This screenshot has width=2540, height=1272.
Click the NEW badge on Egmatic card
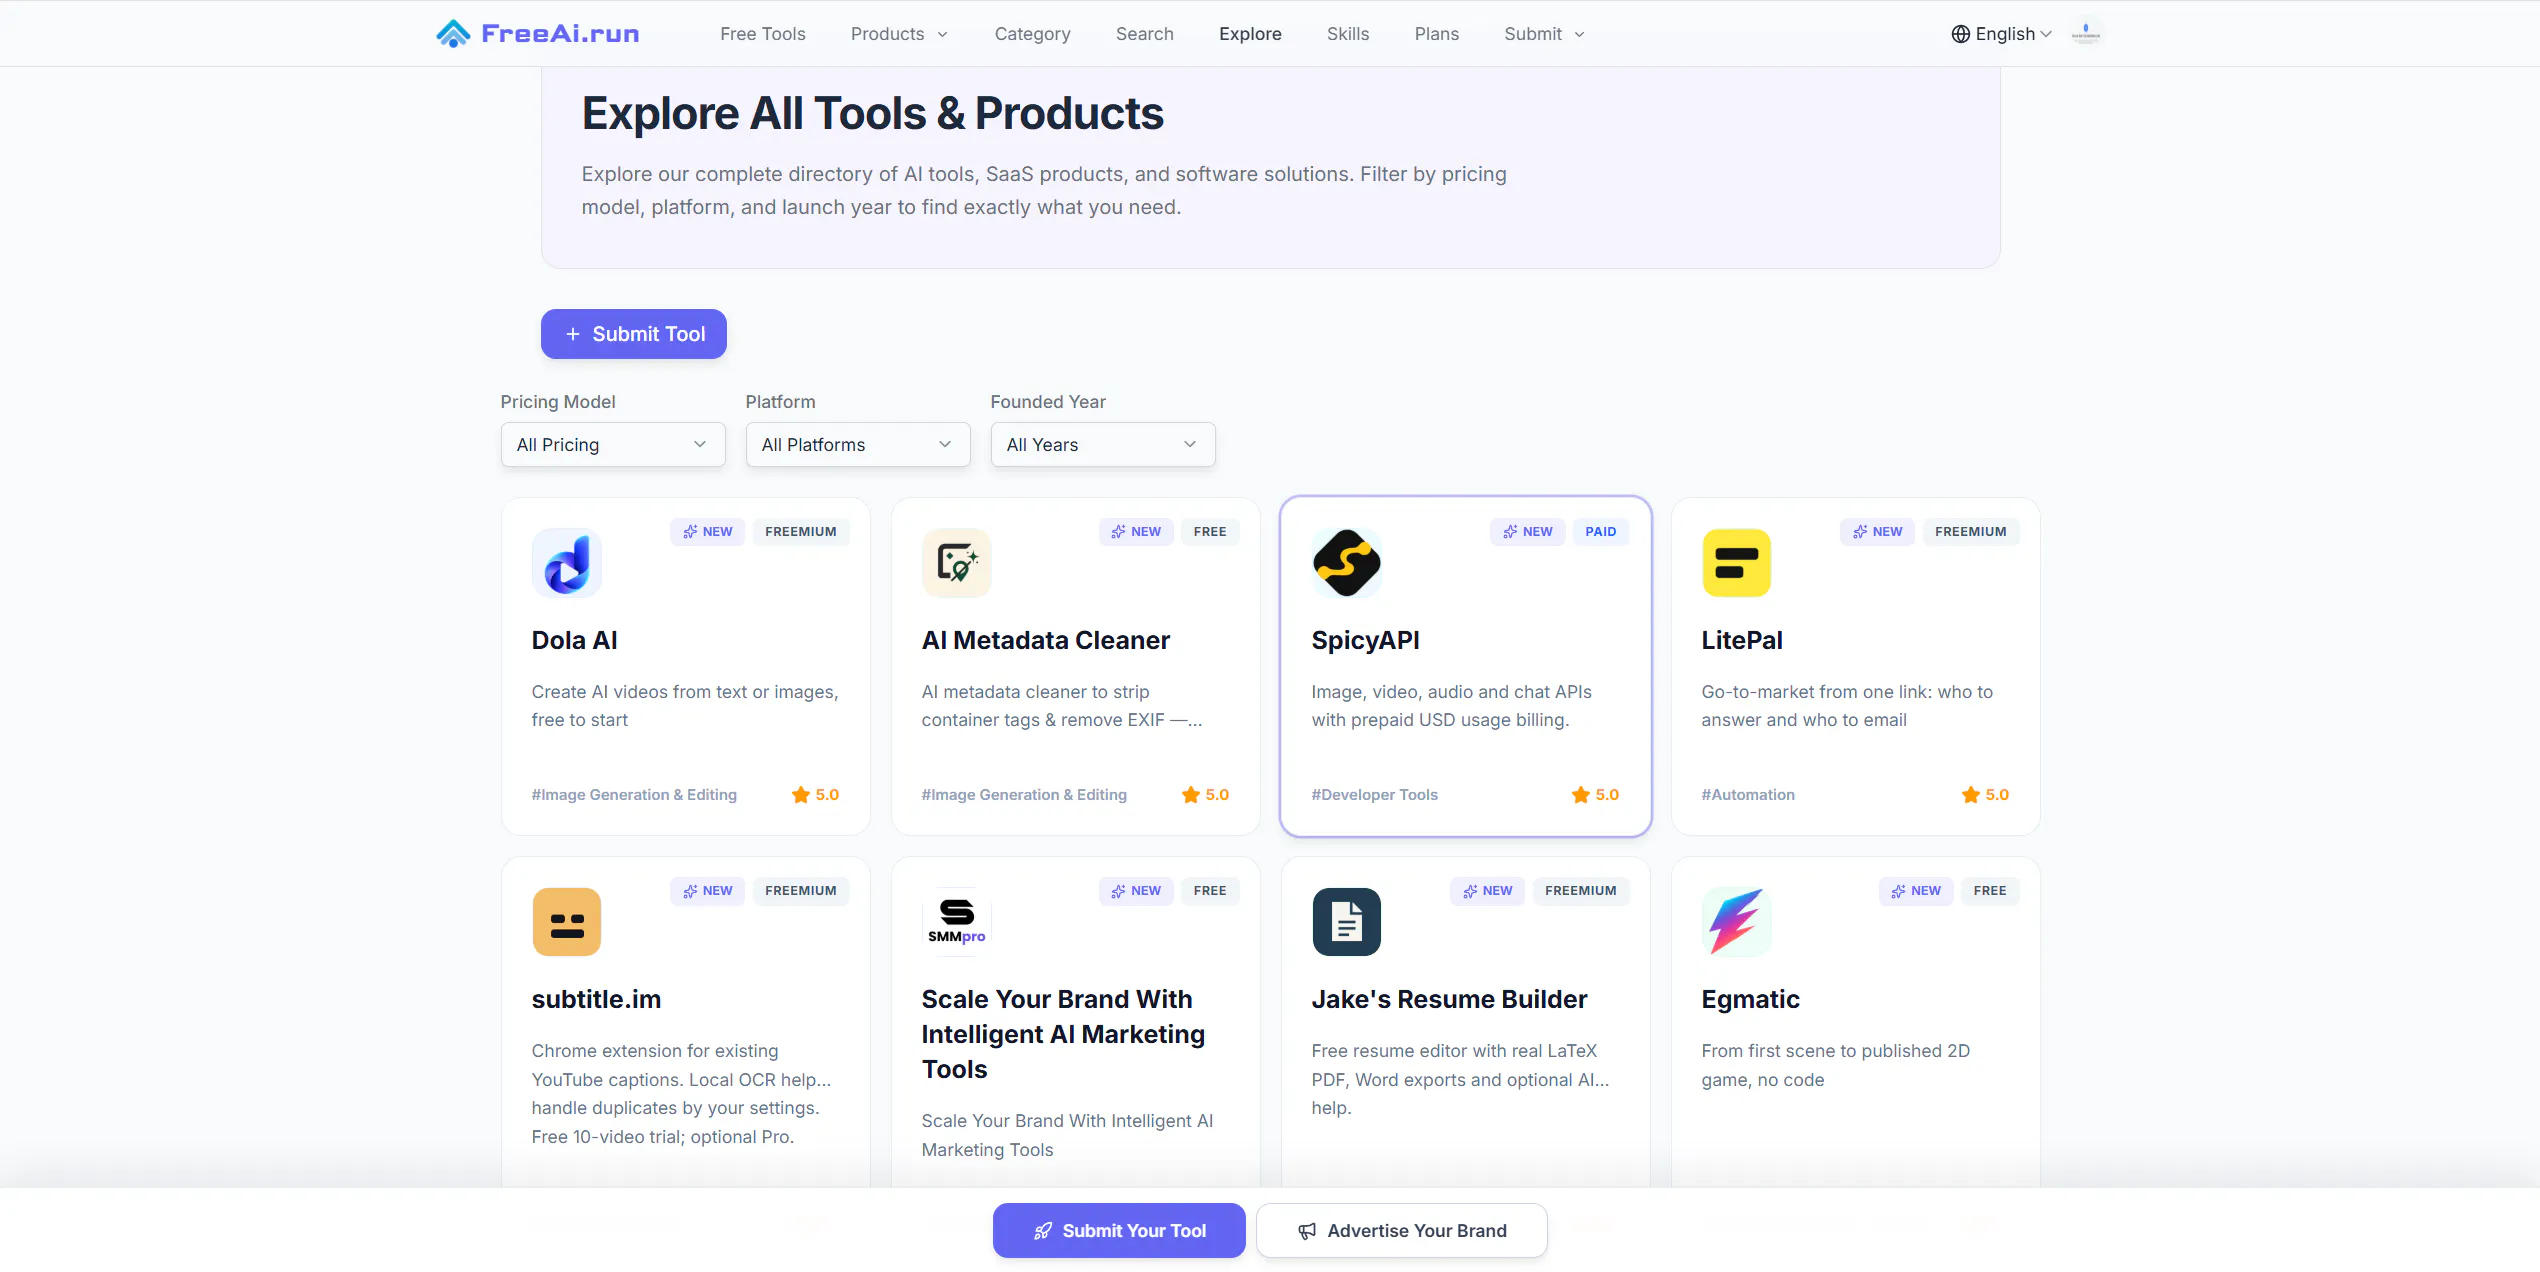pos(1916,891)
